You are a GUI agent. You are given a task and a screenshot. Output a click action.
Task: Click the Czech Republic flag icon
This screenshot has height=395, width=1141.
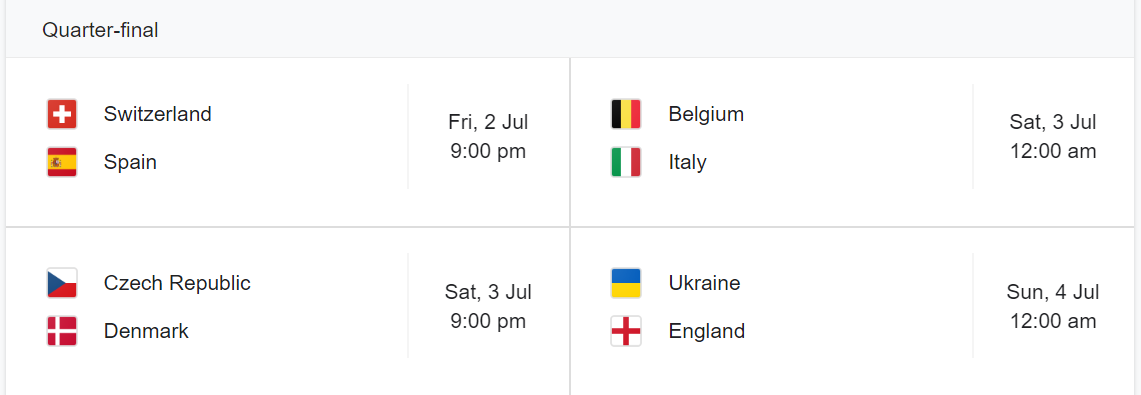coord(62,283)
